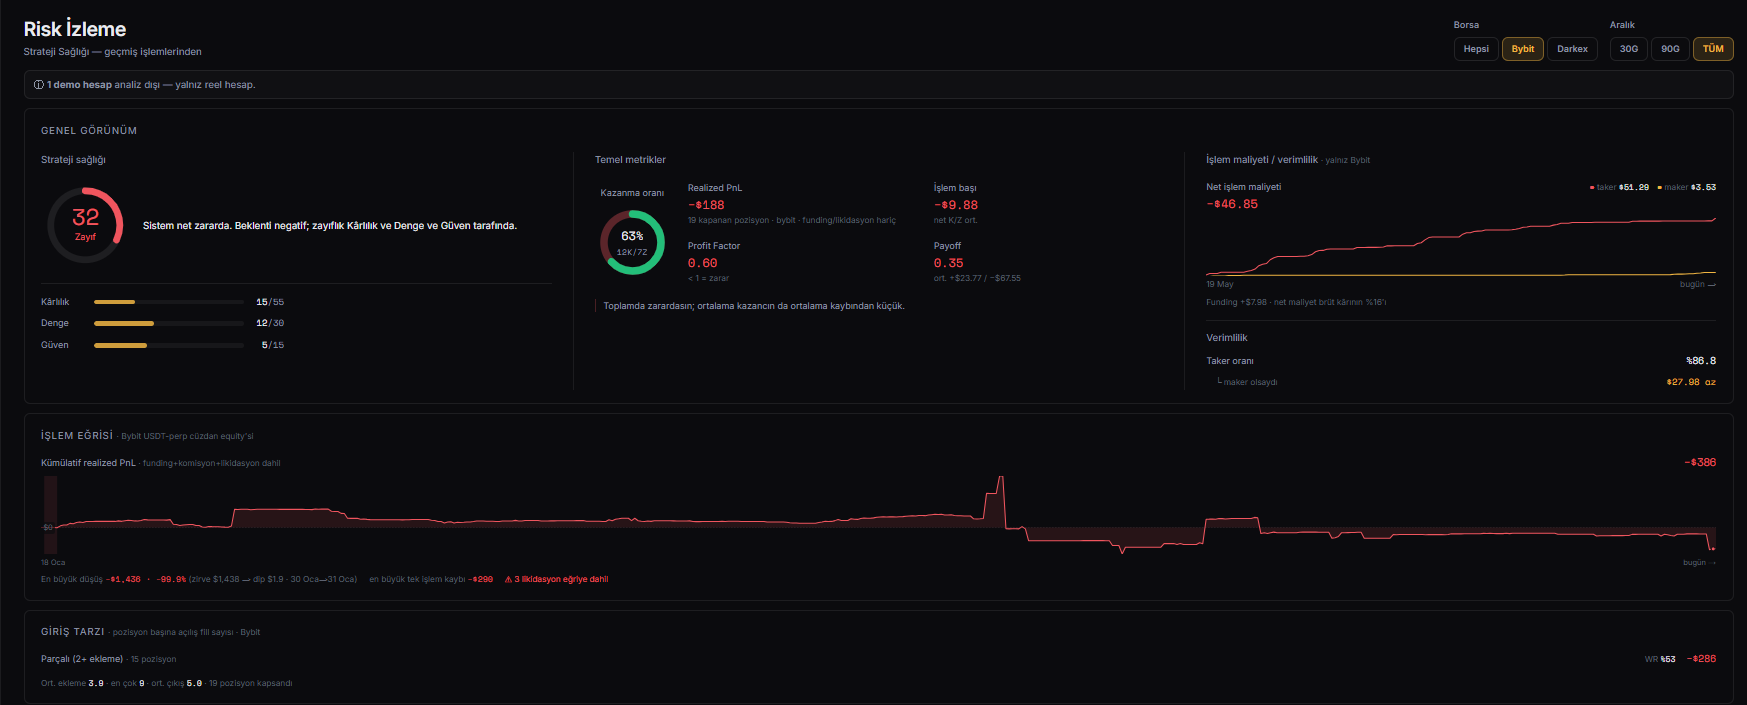The image size is (1747, 705).
Task: Click the Kârlılık score progress bar
Action: coord(169,302)
